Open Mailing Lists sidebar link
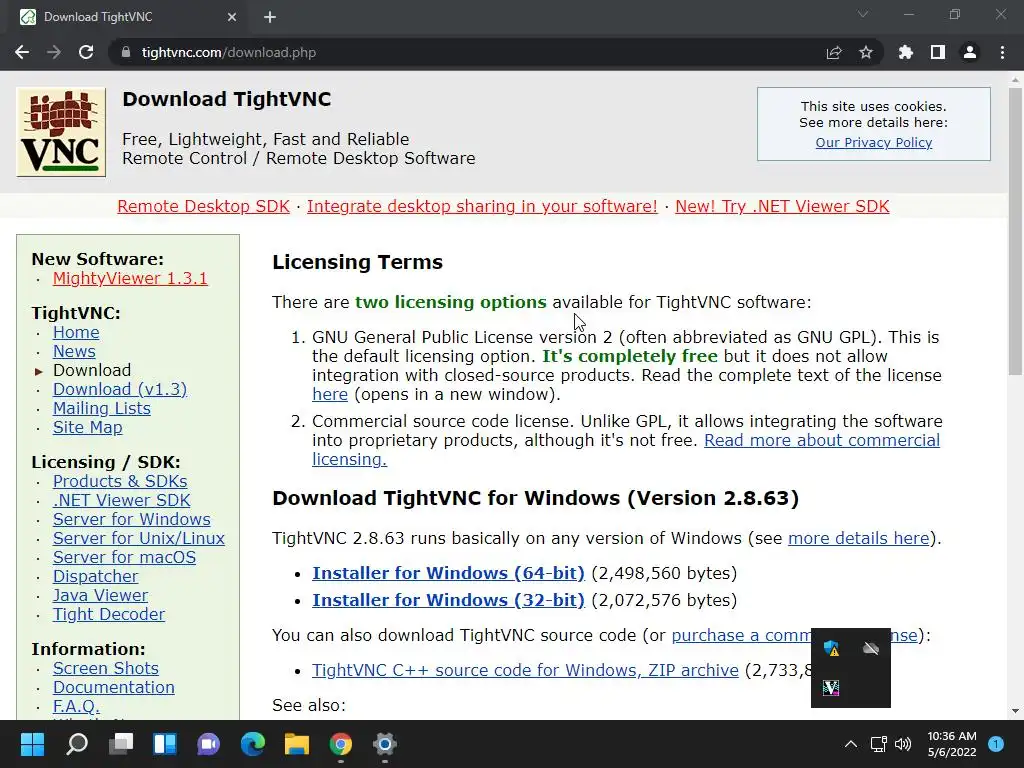Viewport: 1024px width, 768px height. (x=101, y=408)
